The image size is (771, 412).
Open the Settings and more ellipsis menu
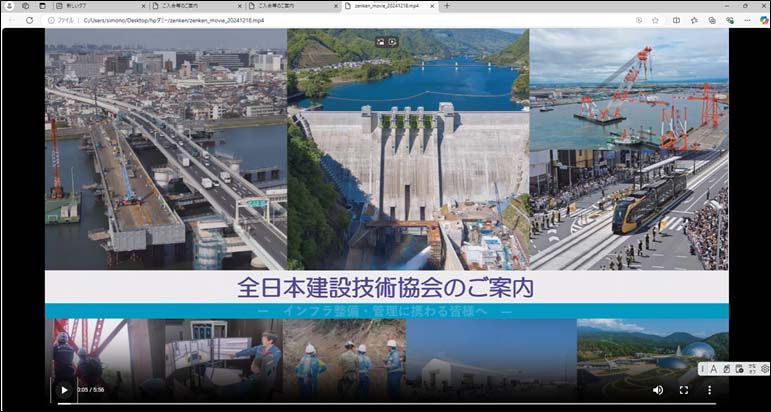(x=747, y=20)
